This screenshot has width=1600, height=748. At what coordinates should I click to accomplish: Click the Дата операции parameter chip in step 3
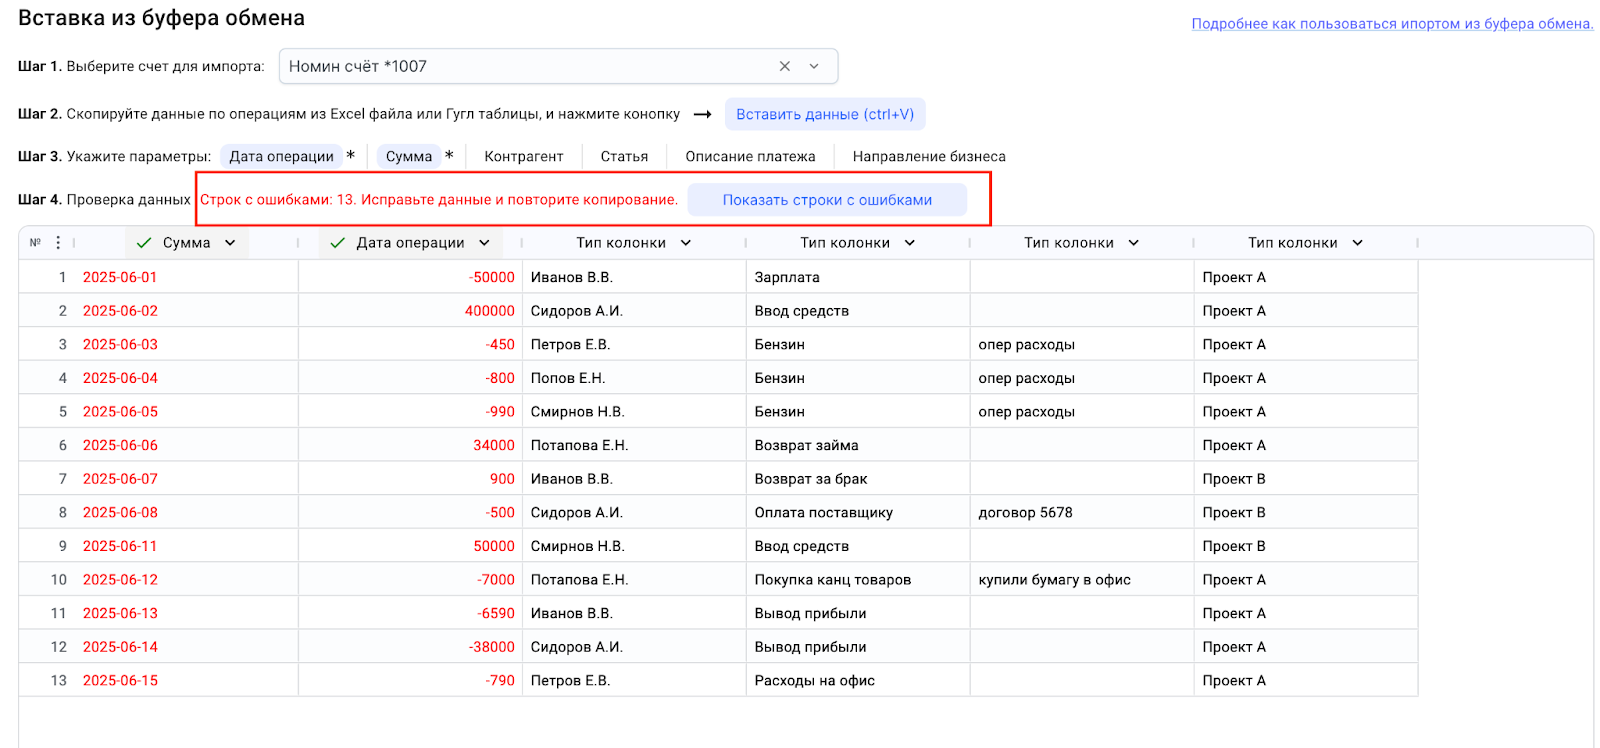pos(281,157)
